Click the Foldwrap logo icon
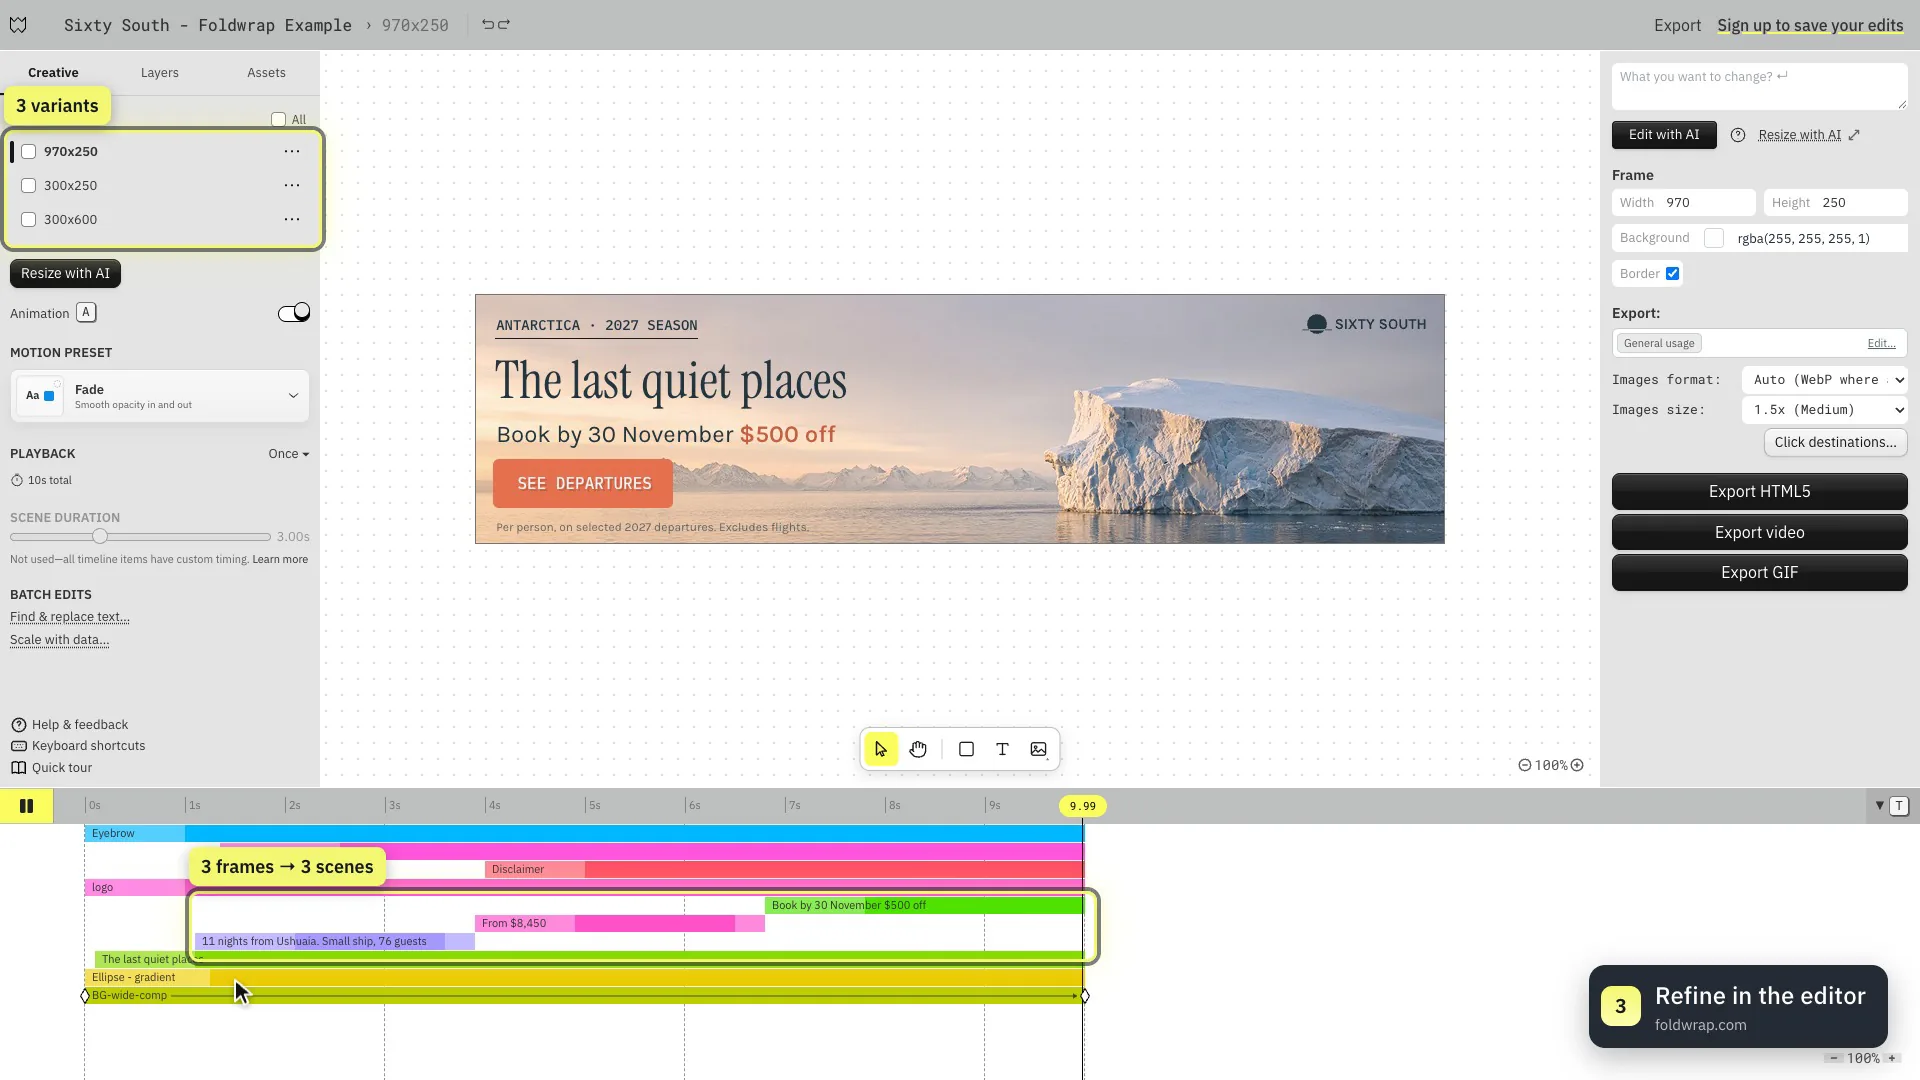Screen dimensions: 1920x1080 point(18,25)
